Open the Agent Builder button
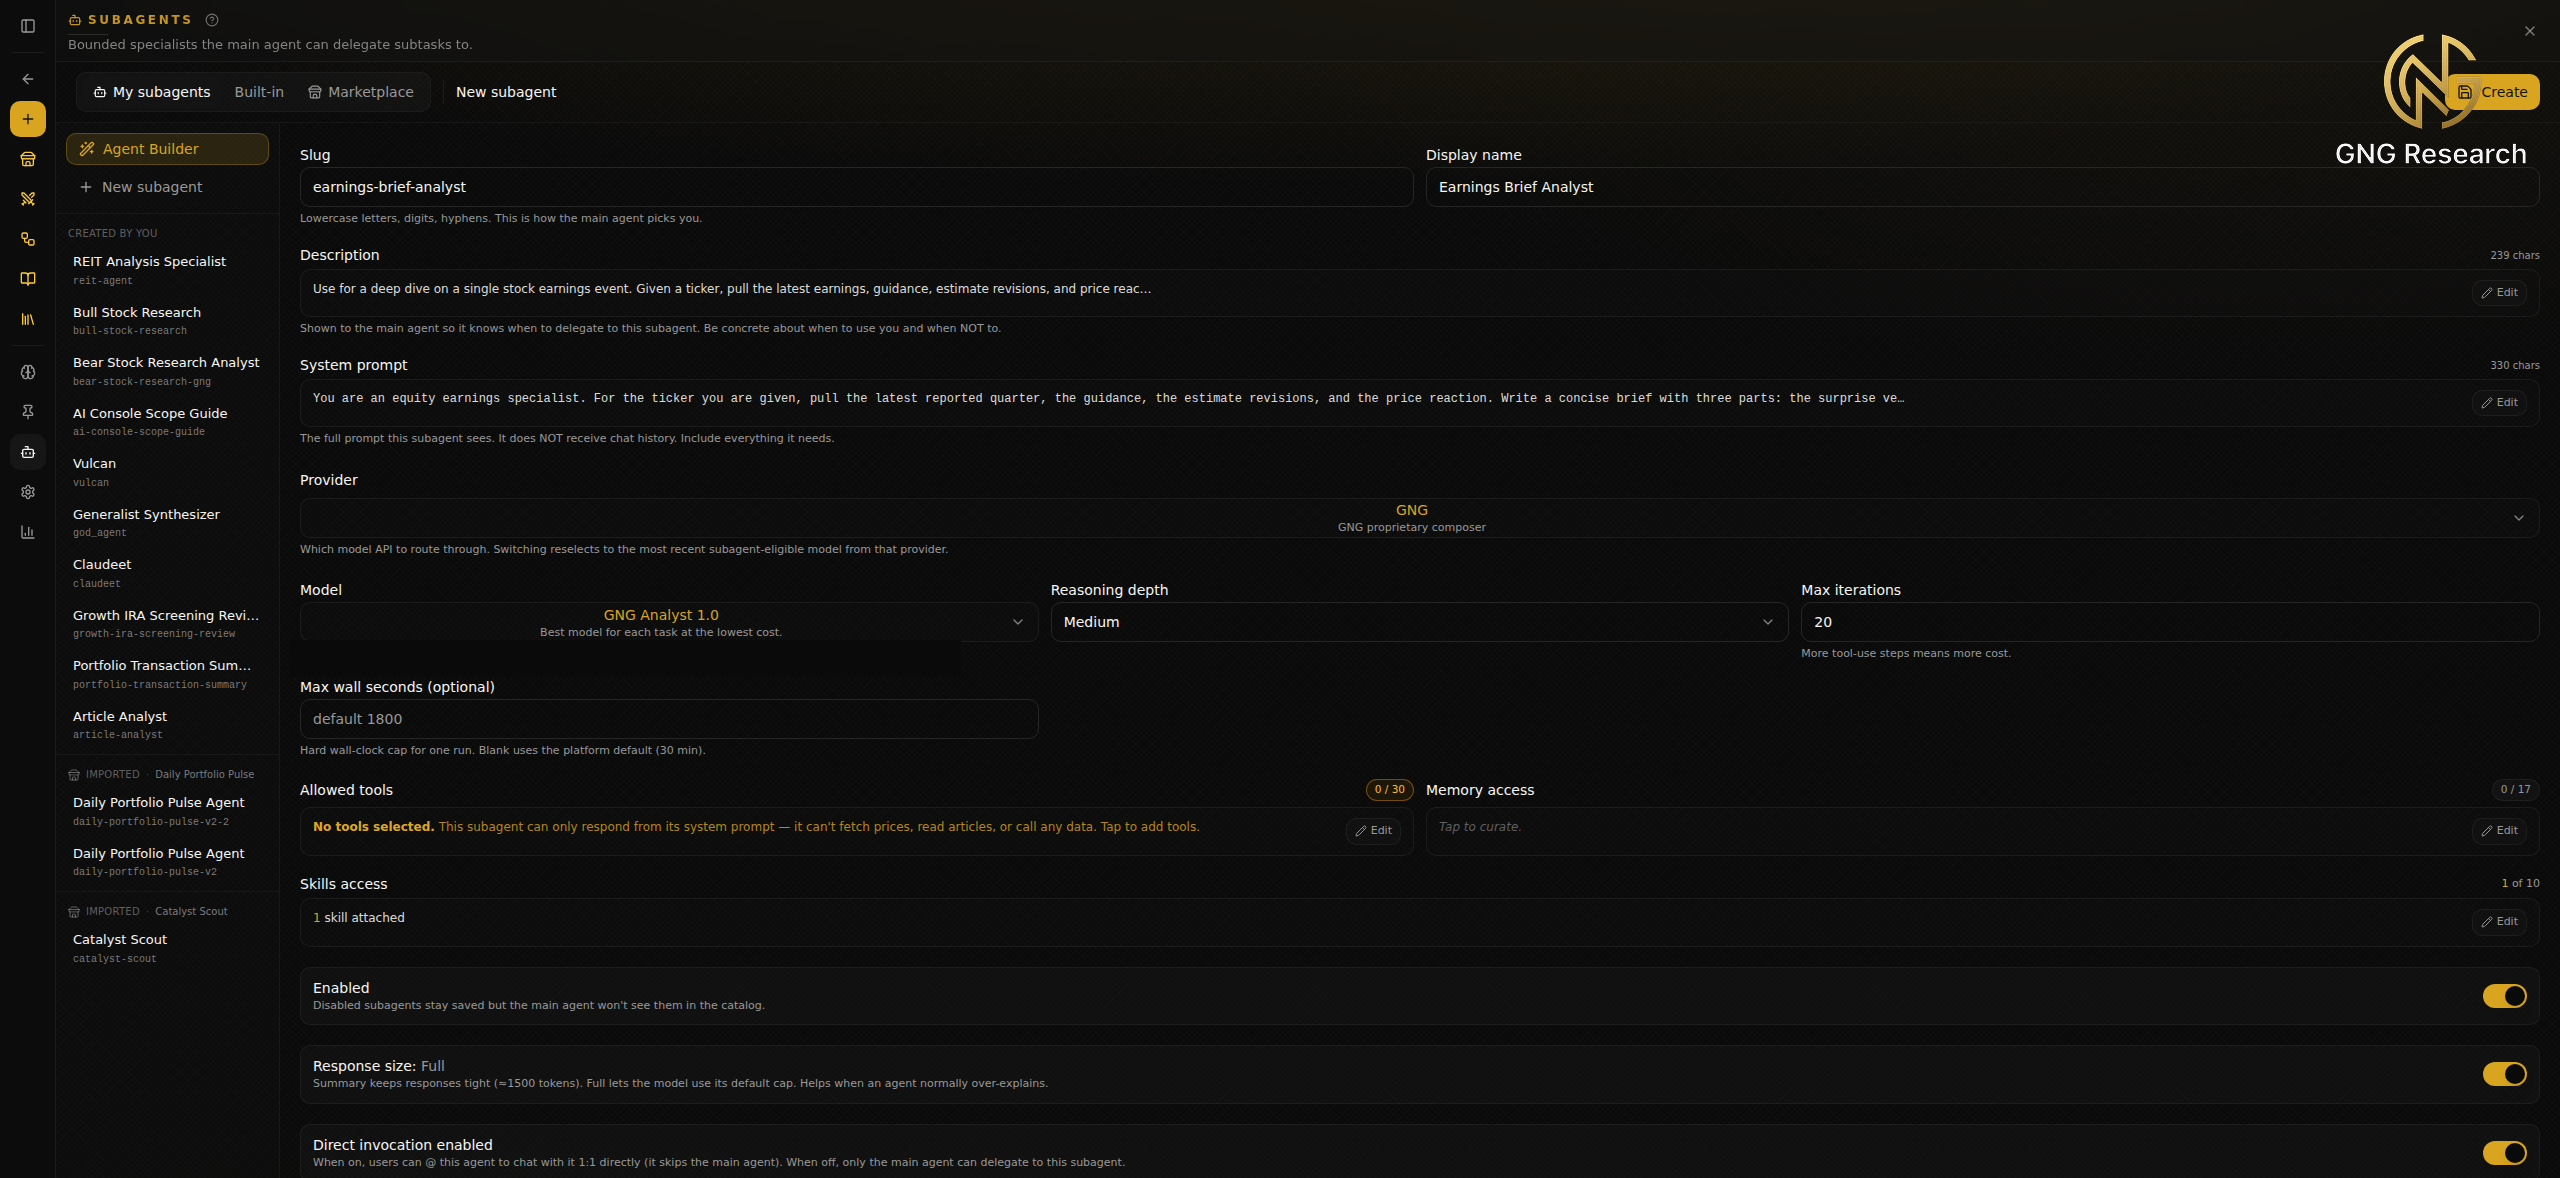2560x1178 pixels. coord(167,149)
